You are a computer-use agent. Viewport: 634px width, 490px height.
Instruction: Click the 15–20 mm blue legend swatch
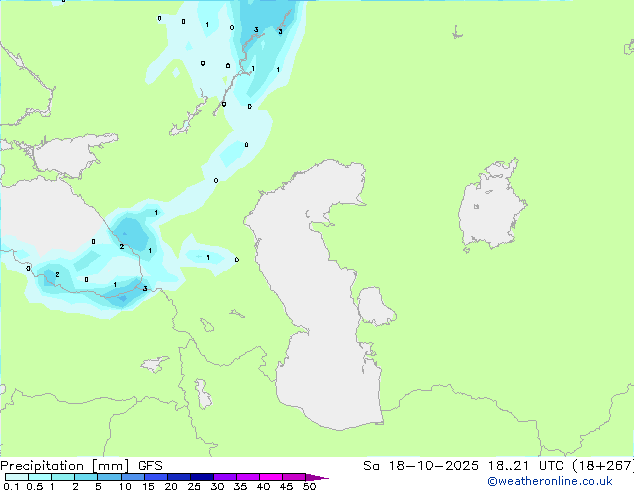tap(156, 477)
